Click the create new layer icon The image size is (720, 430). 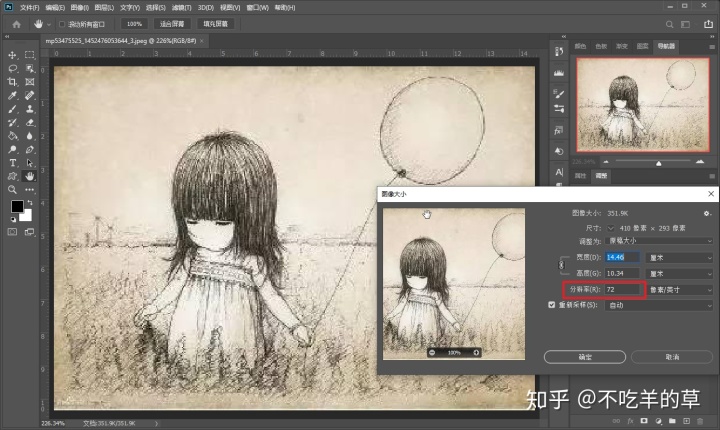[686, 421]
